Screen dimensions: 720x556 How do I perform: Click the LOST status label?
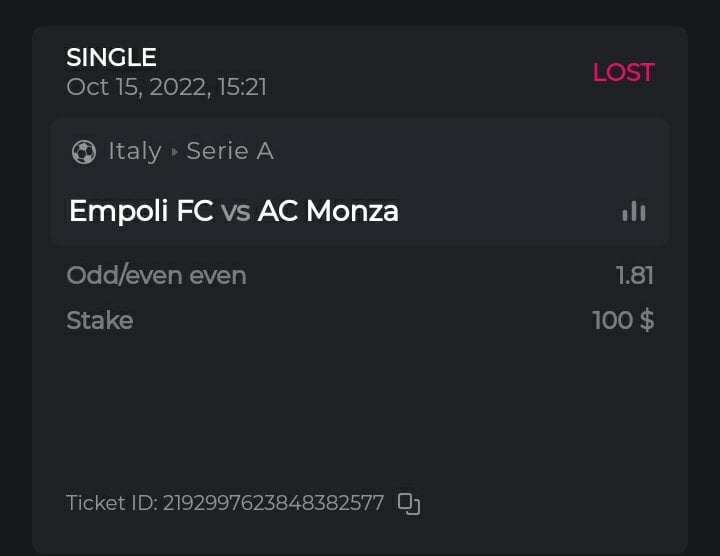click(x=623, y=72)
